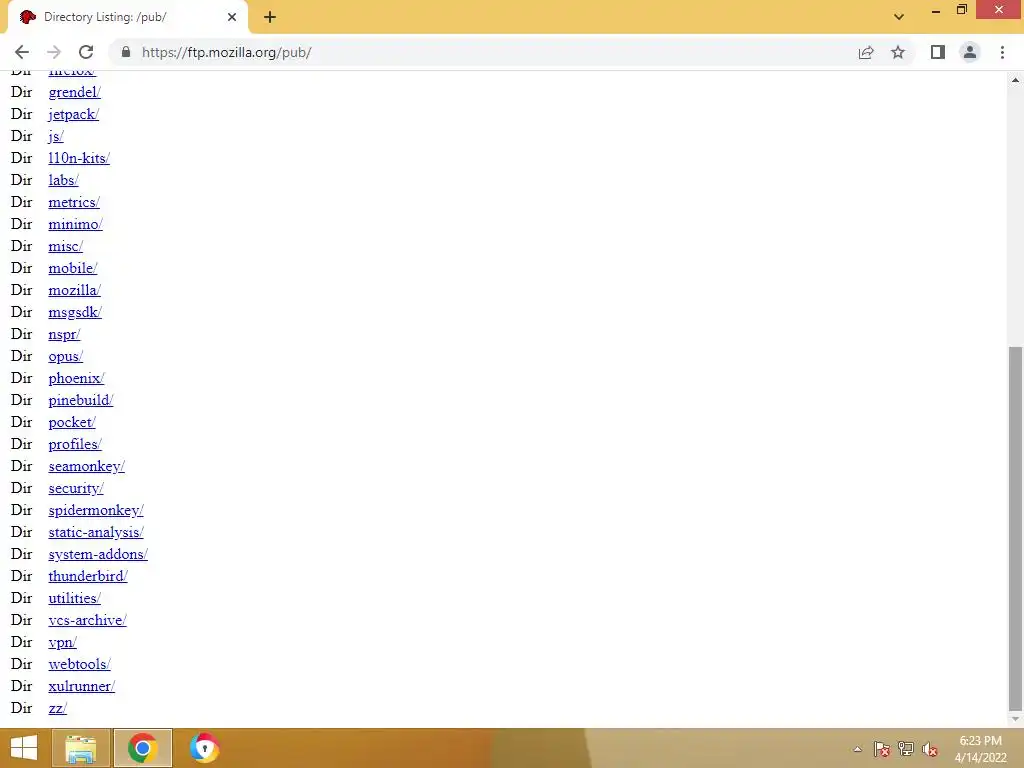This screenshot has width=1024, height=768.
Task: Open the Chrome three-dot menu
Action: 1002,52
